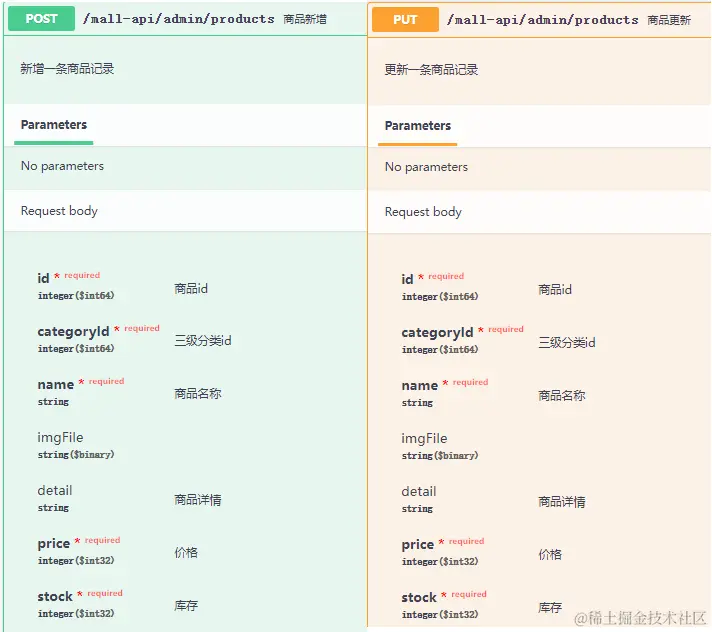
Task: Select the Parameters tab in PUT panel
Action: click(418, 126)
